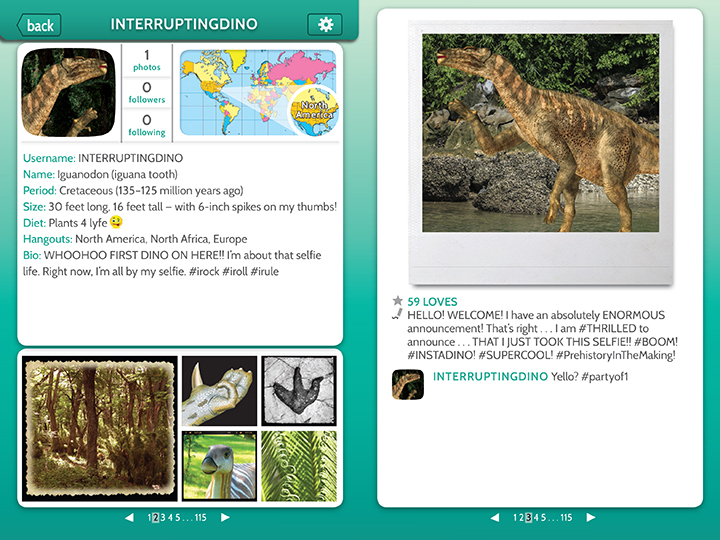Image resolution: width=720 pixels, height=540 pixels.
Task: Go to previous page with left arrow under photo grid
Action: click(x=129, y=518)
